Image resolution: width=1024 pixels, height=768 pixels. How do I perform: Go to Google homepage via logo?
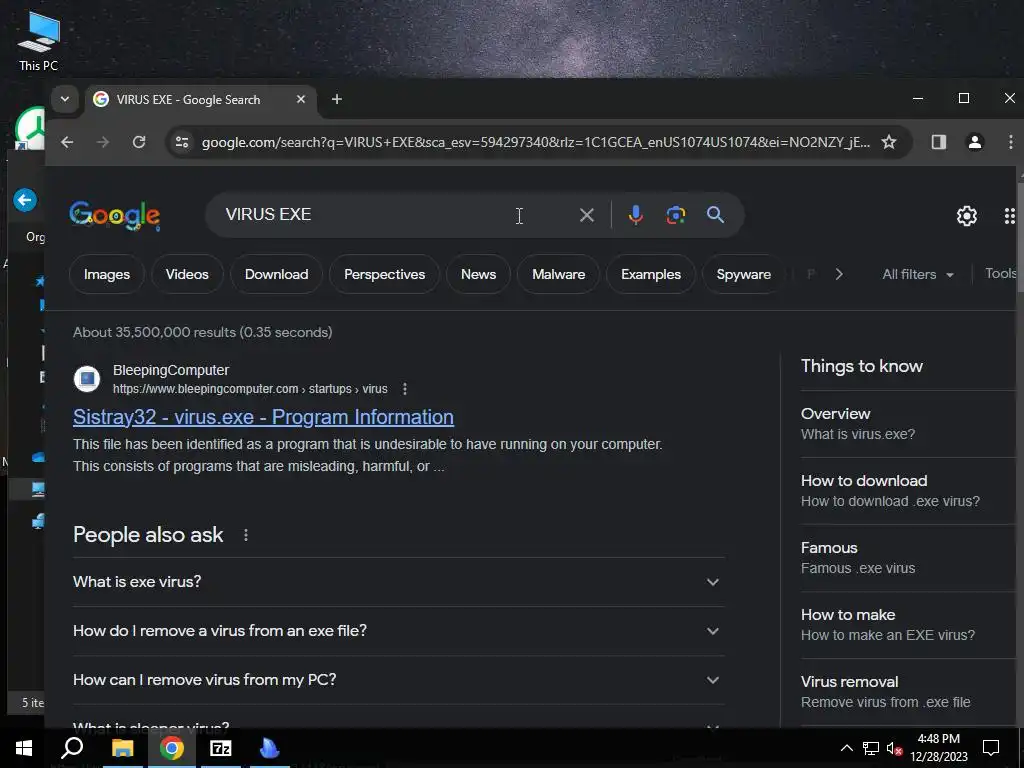115,215
